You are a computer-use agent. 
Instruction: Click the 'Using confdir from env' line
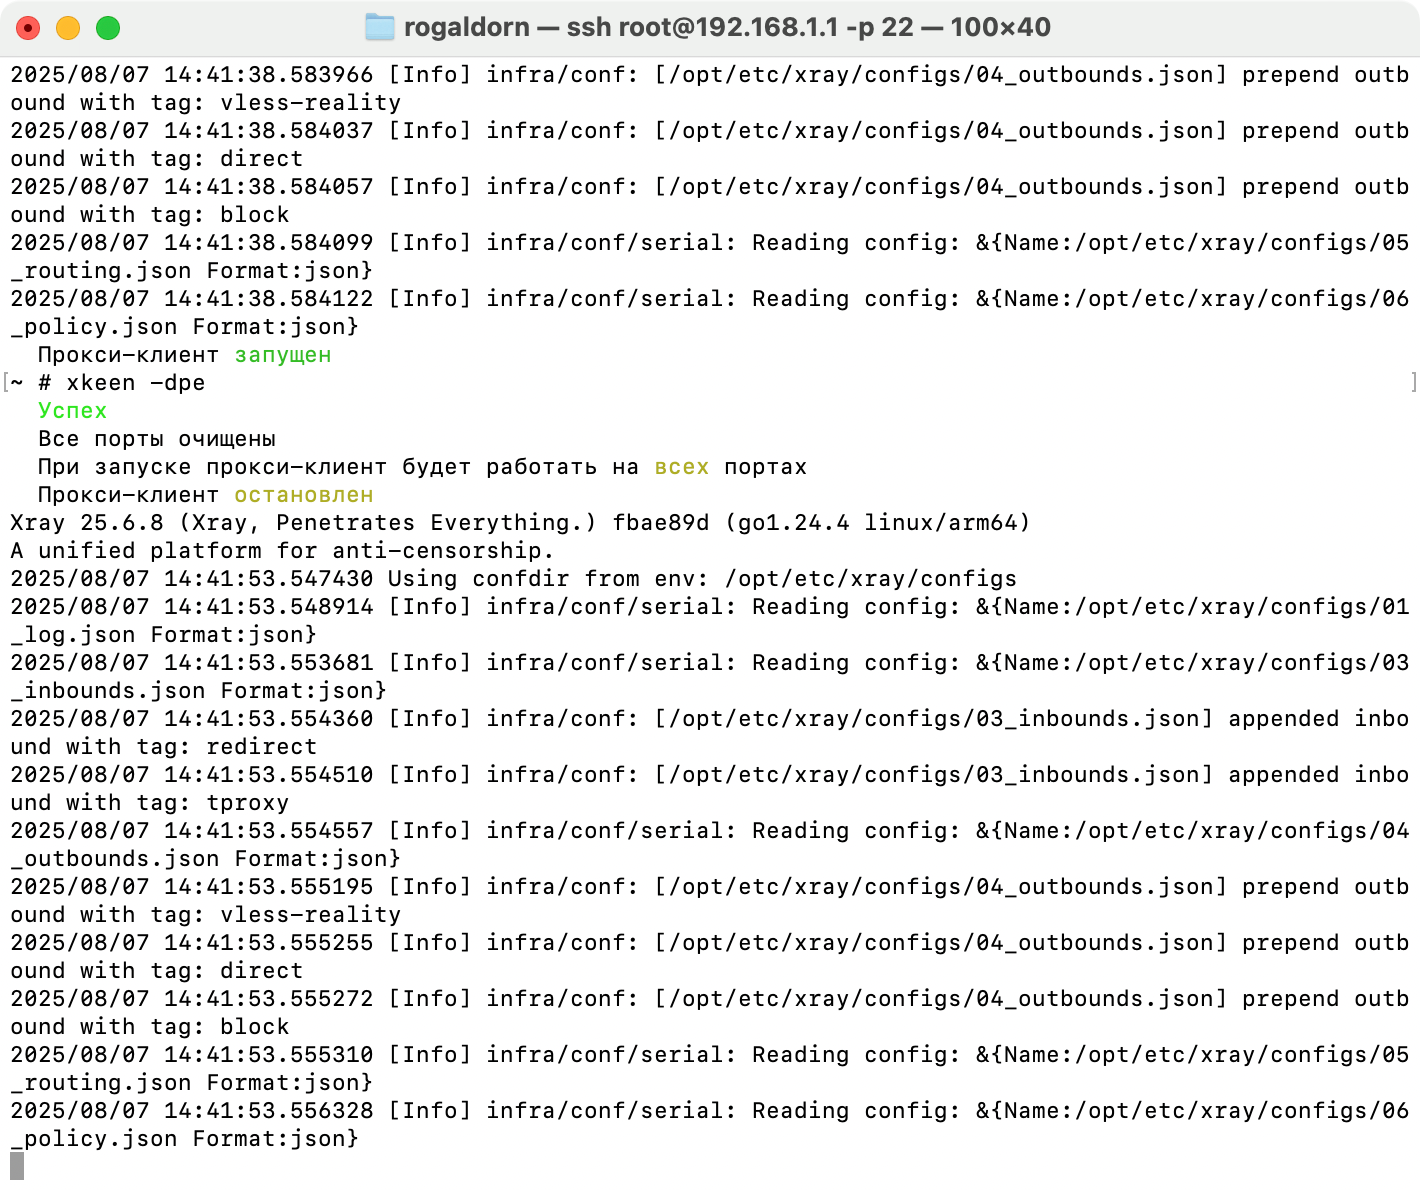coord(513,579)
